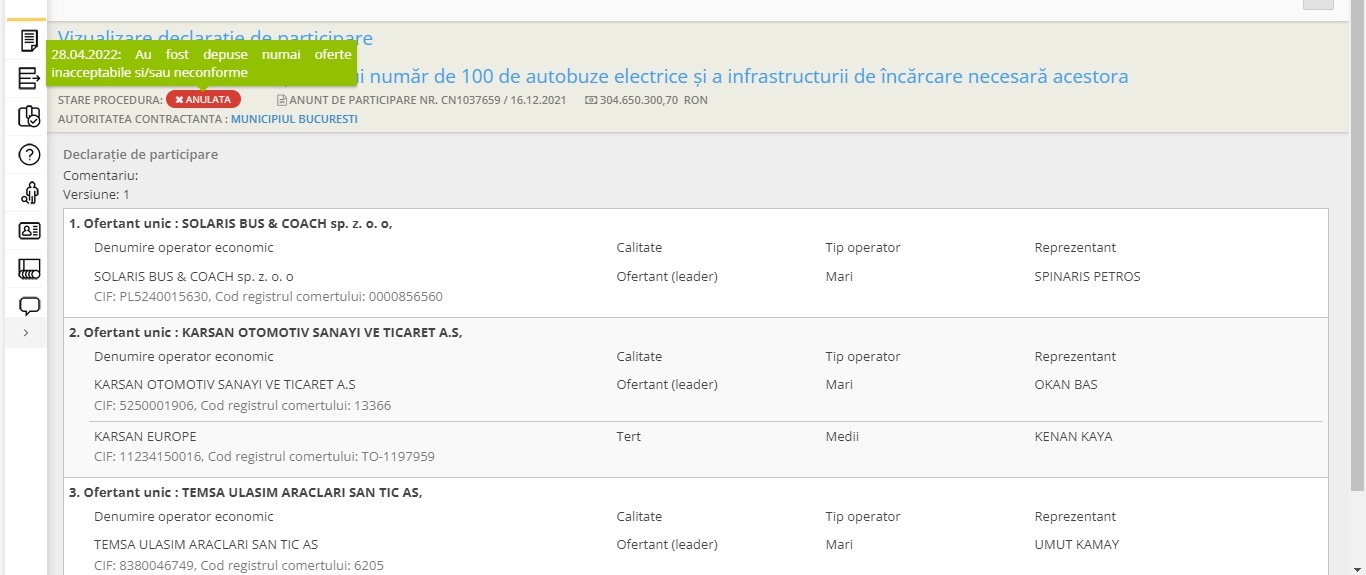Open the speech bubble messages icon
The image size is (1366, 575).
pos(30,306)
